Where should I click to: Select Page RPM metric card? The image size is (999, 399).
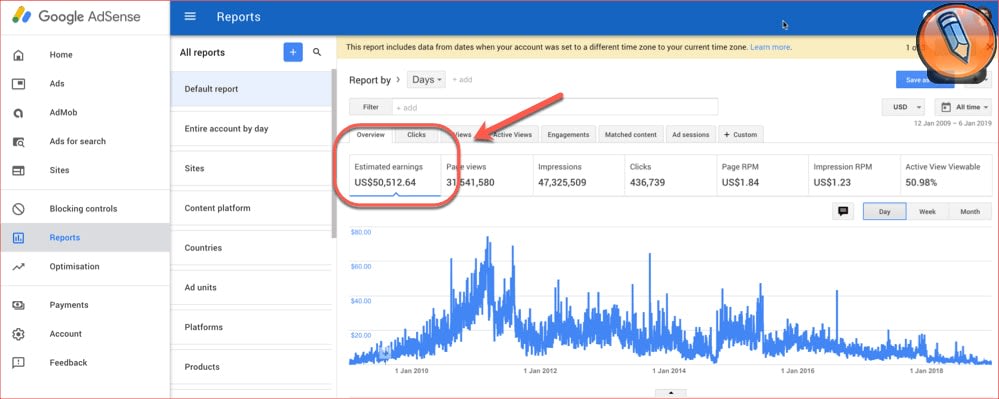[x=762, y=175]
